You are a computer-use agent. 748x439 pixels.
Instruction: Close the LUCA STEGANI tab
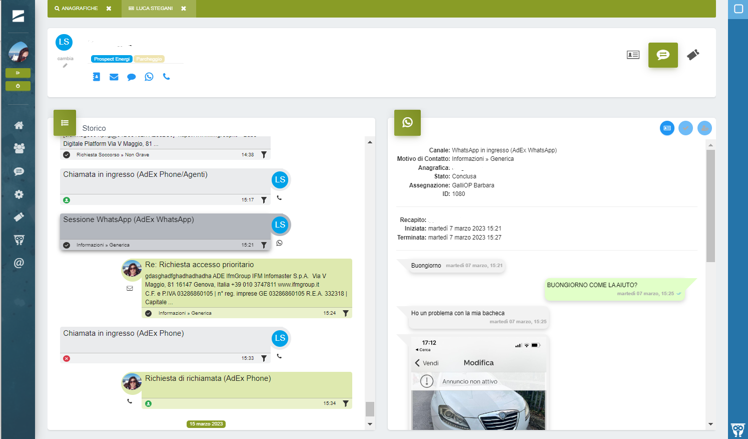click(x=183, y=8)
